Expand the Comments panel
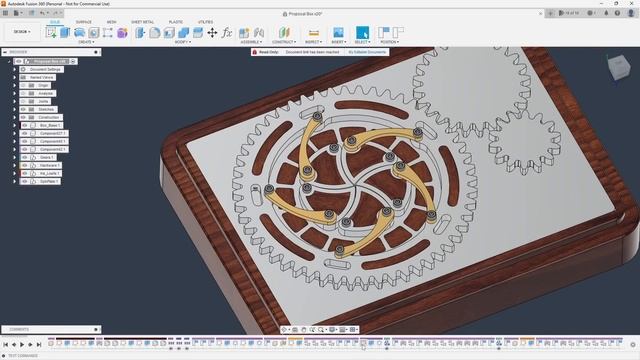640x360 pixels. click(96, 329)
